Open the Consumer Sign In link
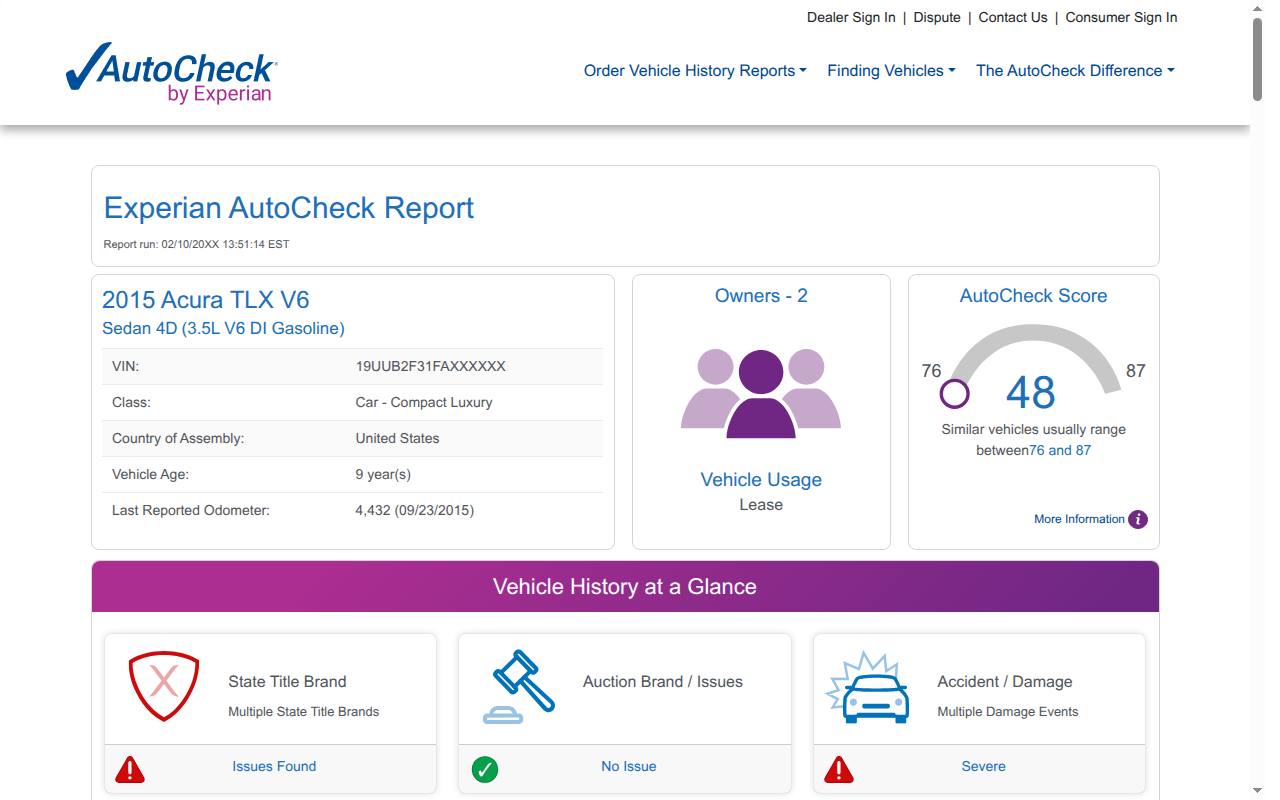This screenshot has height=800, width=1280. pos(1121,17)
